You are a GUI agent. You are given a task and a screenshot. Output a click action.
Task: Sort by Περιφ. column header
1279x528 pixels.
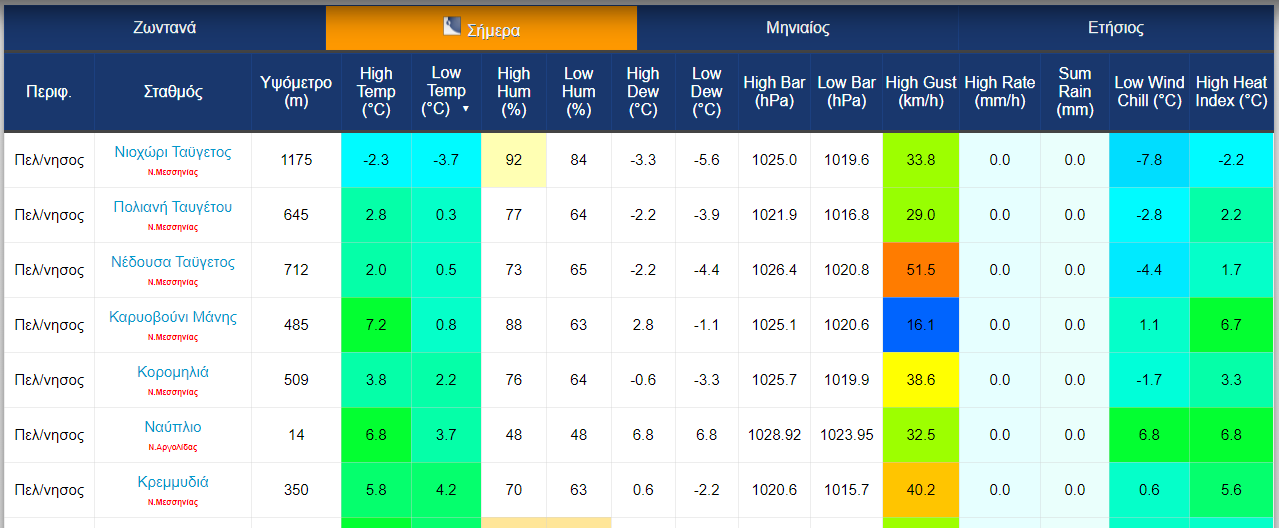49,92
